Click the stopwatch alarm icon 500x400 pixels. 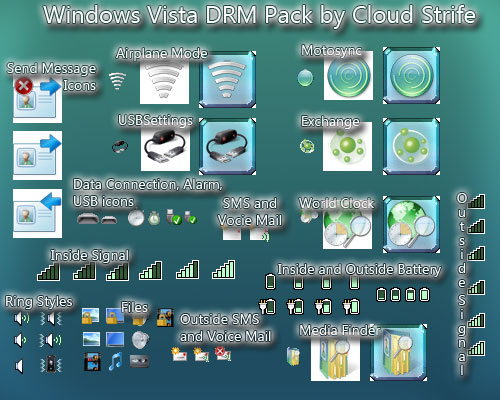pos(136,217)
